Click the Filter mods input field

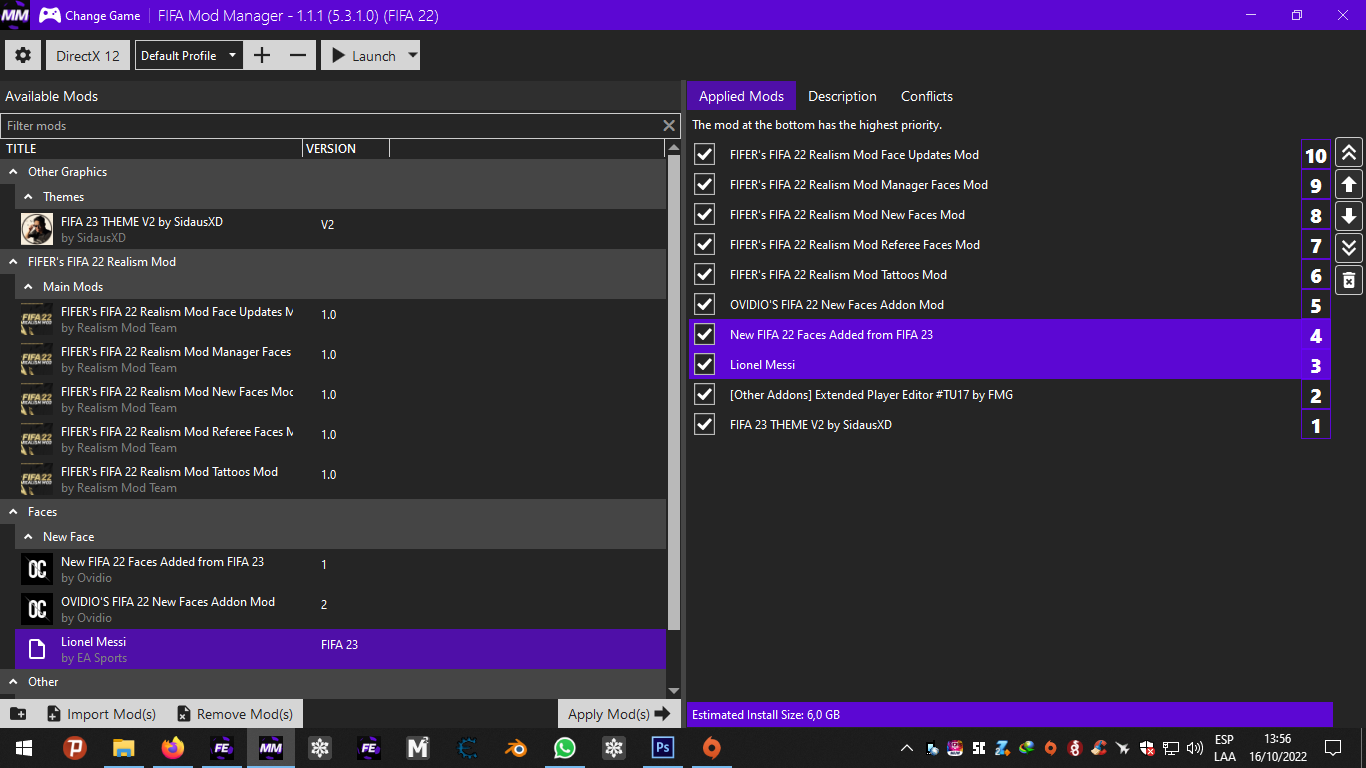tap(330, 126)
